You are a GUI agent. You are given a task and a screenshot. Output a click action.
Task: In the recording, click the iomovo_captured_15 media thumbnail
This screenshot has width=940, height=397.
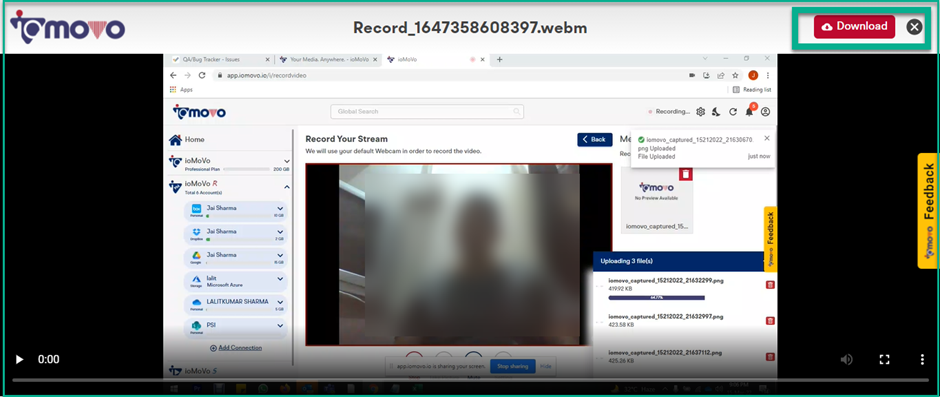point(656,200)
